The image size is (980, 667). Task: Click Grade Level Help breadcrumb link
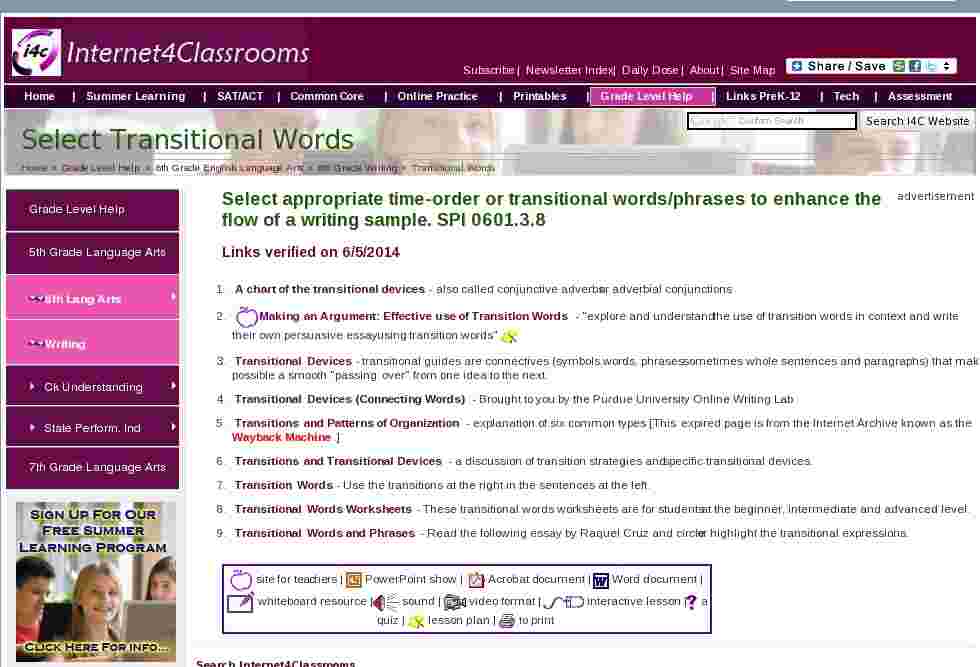(101, 168)
